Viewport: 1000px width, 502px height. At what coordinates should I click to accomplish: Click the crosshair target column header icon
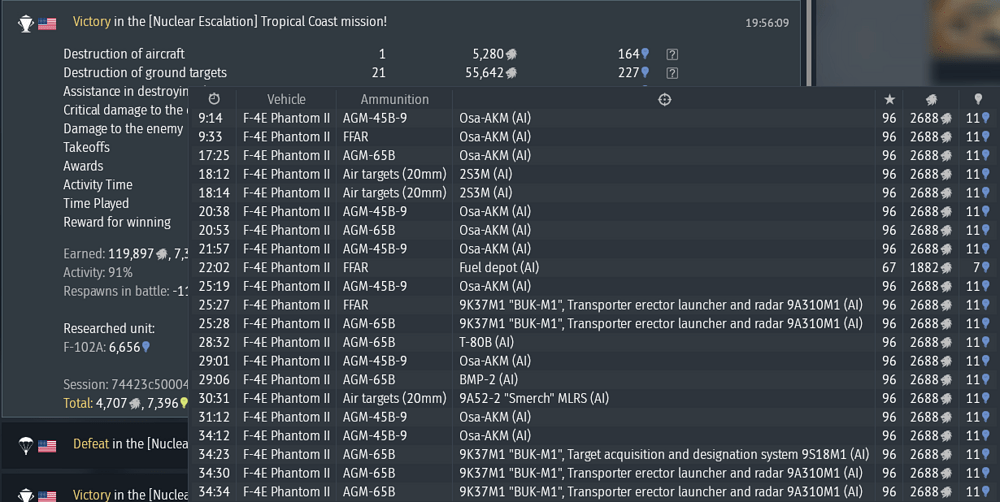pos(664,99)
